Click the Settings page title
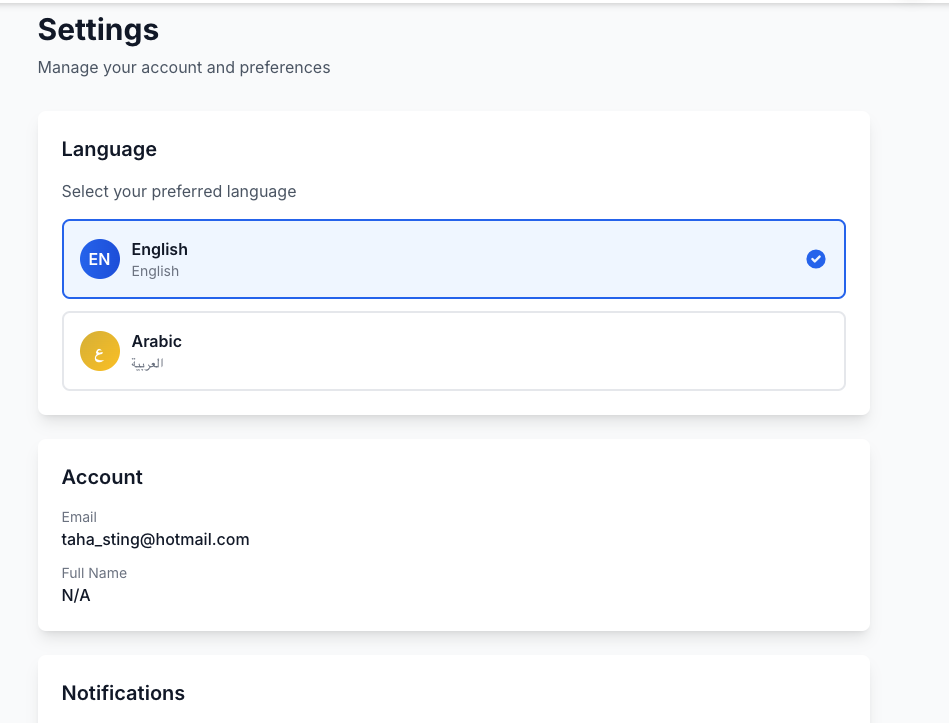 tap(97, 30)
